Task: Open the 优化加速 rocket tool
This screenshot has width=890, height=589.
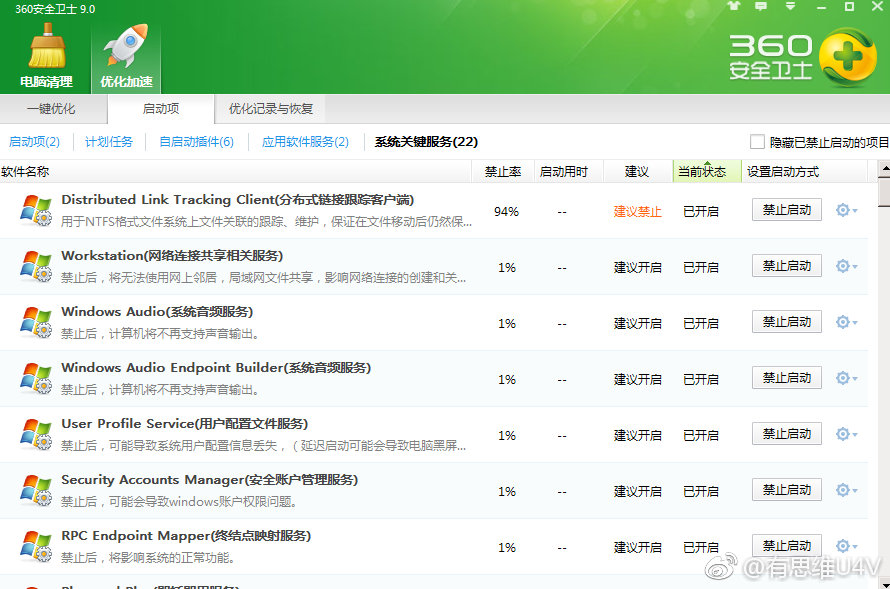Action: tap(126, 56)
